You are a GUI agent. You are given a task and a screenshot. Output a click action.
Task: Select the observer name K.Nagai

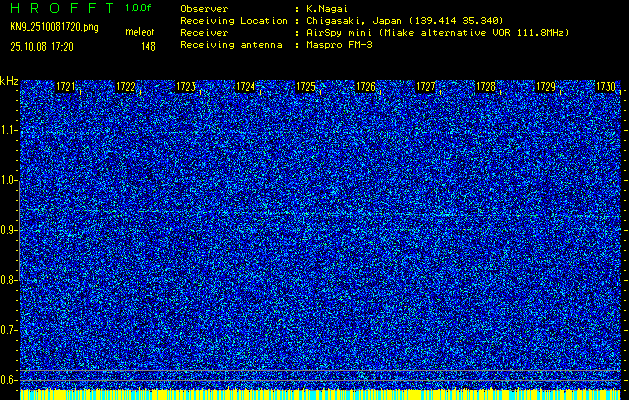coord(329,8)
